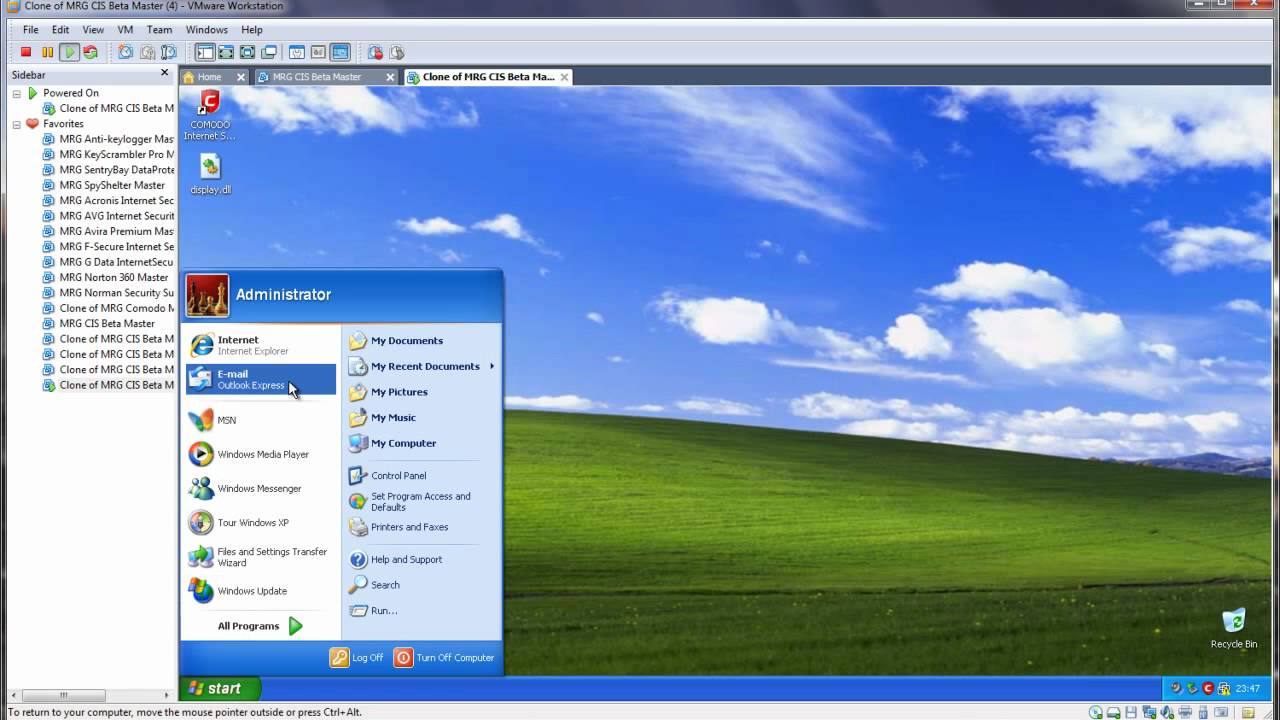
Task: Click the Reset virtual machine toolbar icon
Action: point(90,52)
